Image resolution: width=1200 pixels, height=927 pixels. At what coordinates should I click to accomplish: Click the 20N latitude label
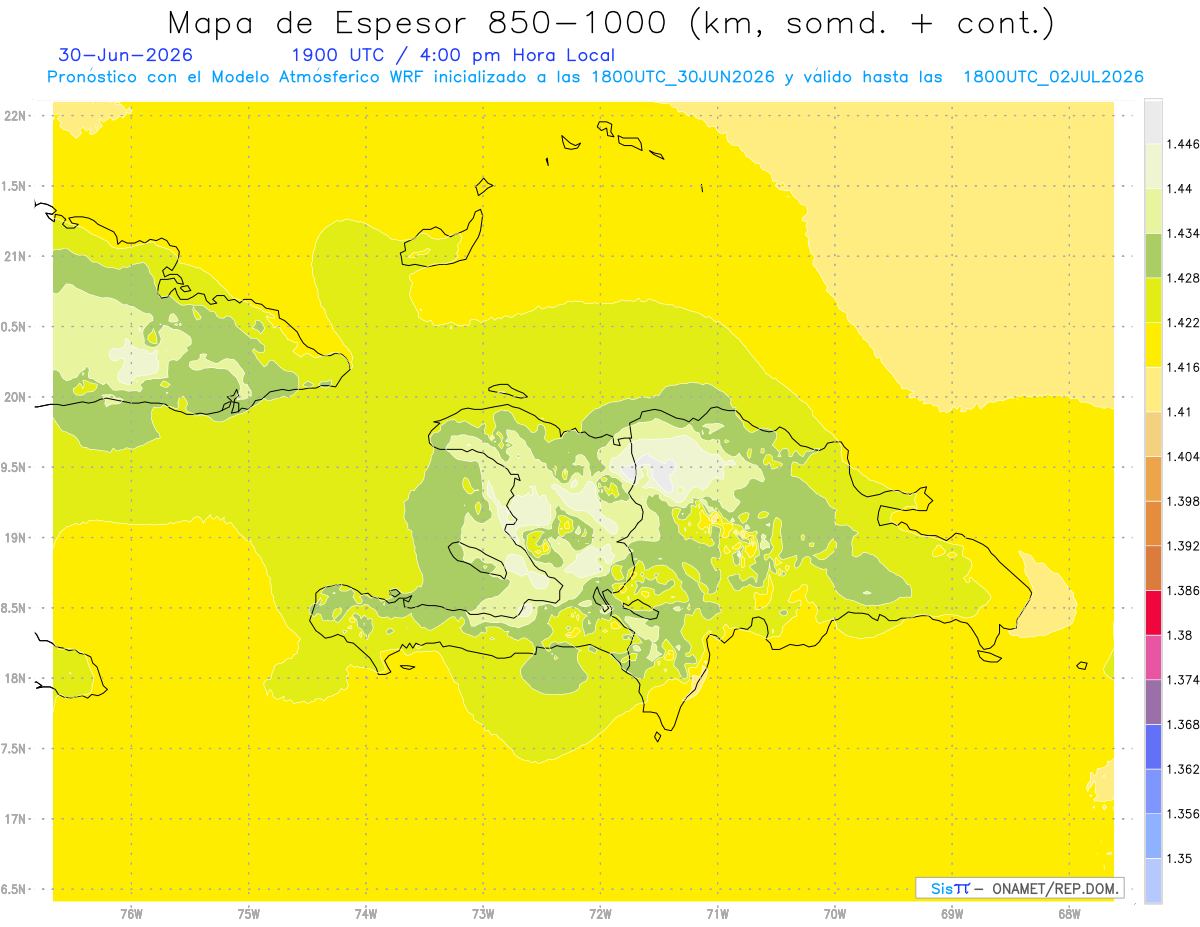pos(16,397)
